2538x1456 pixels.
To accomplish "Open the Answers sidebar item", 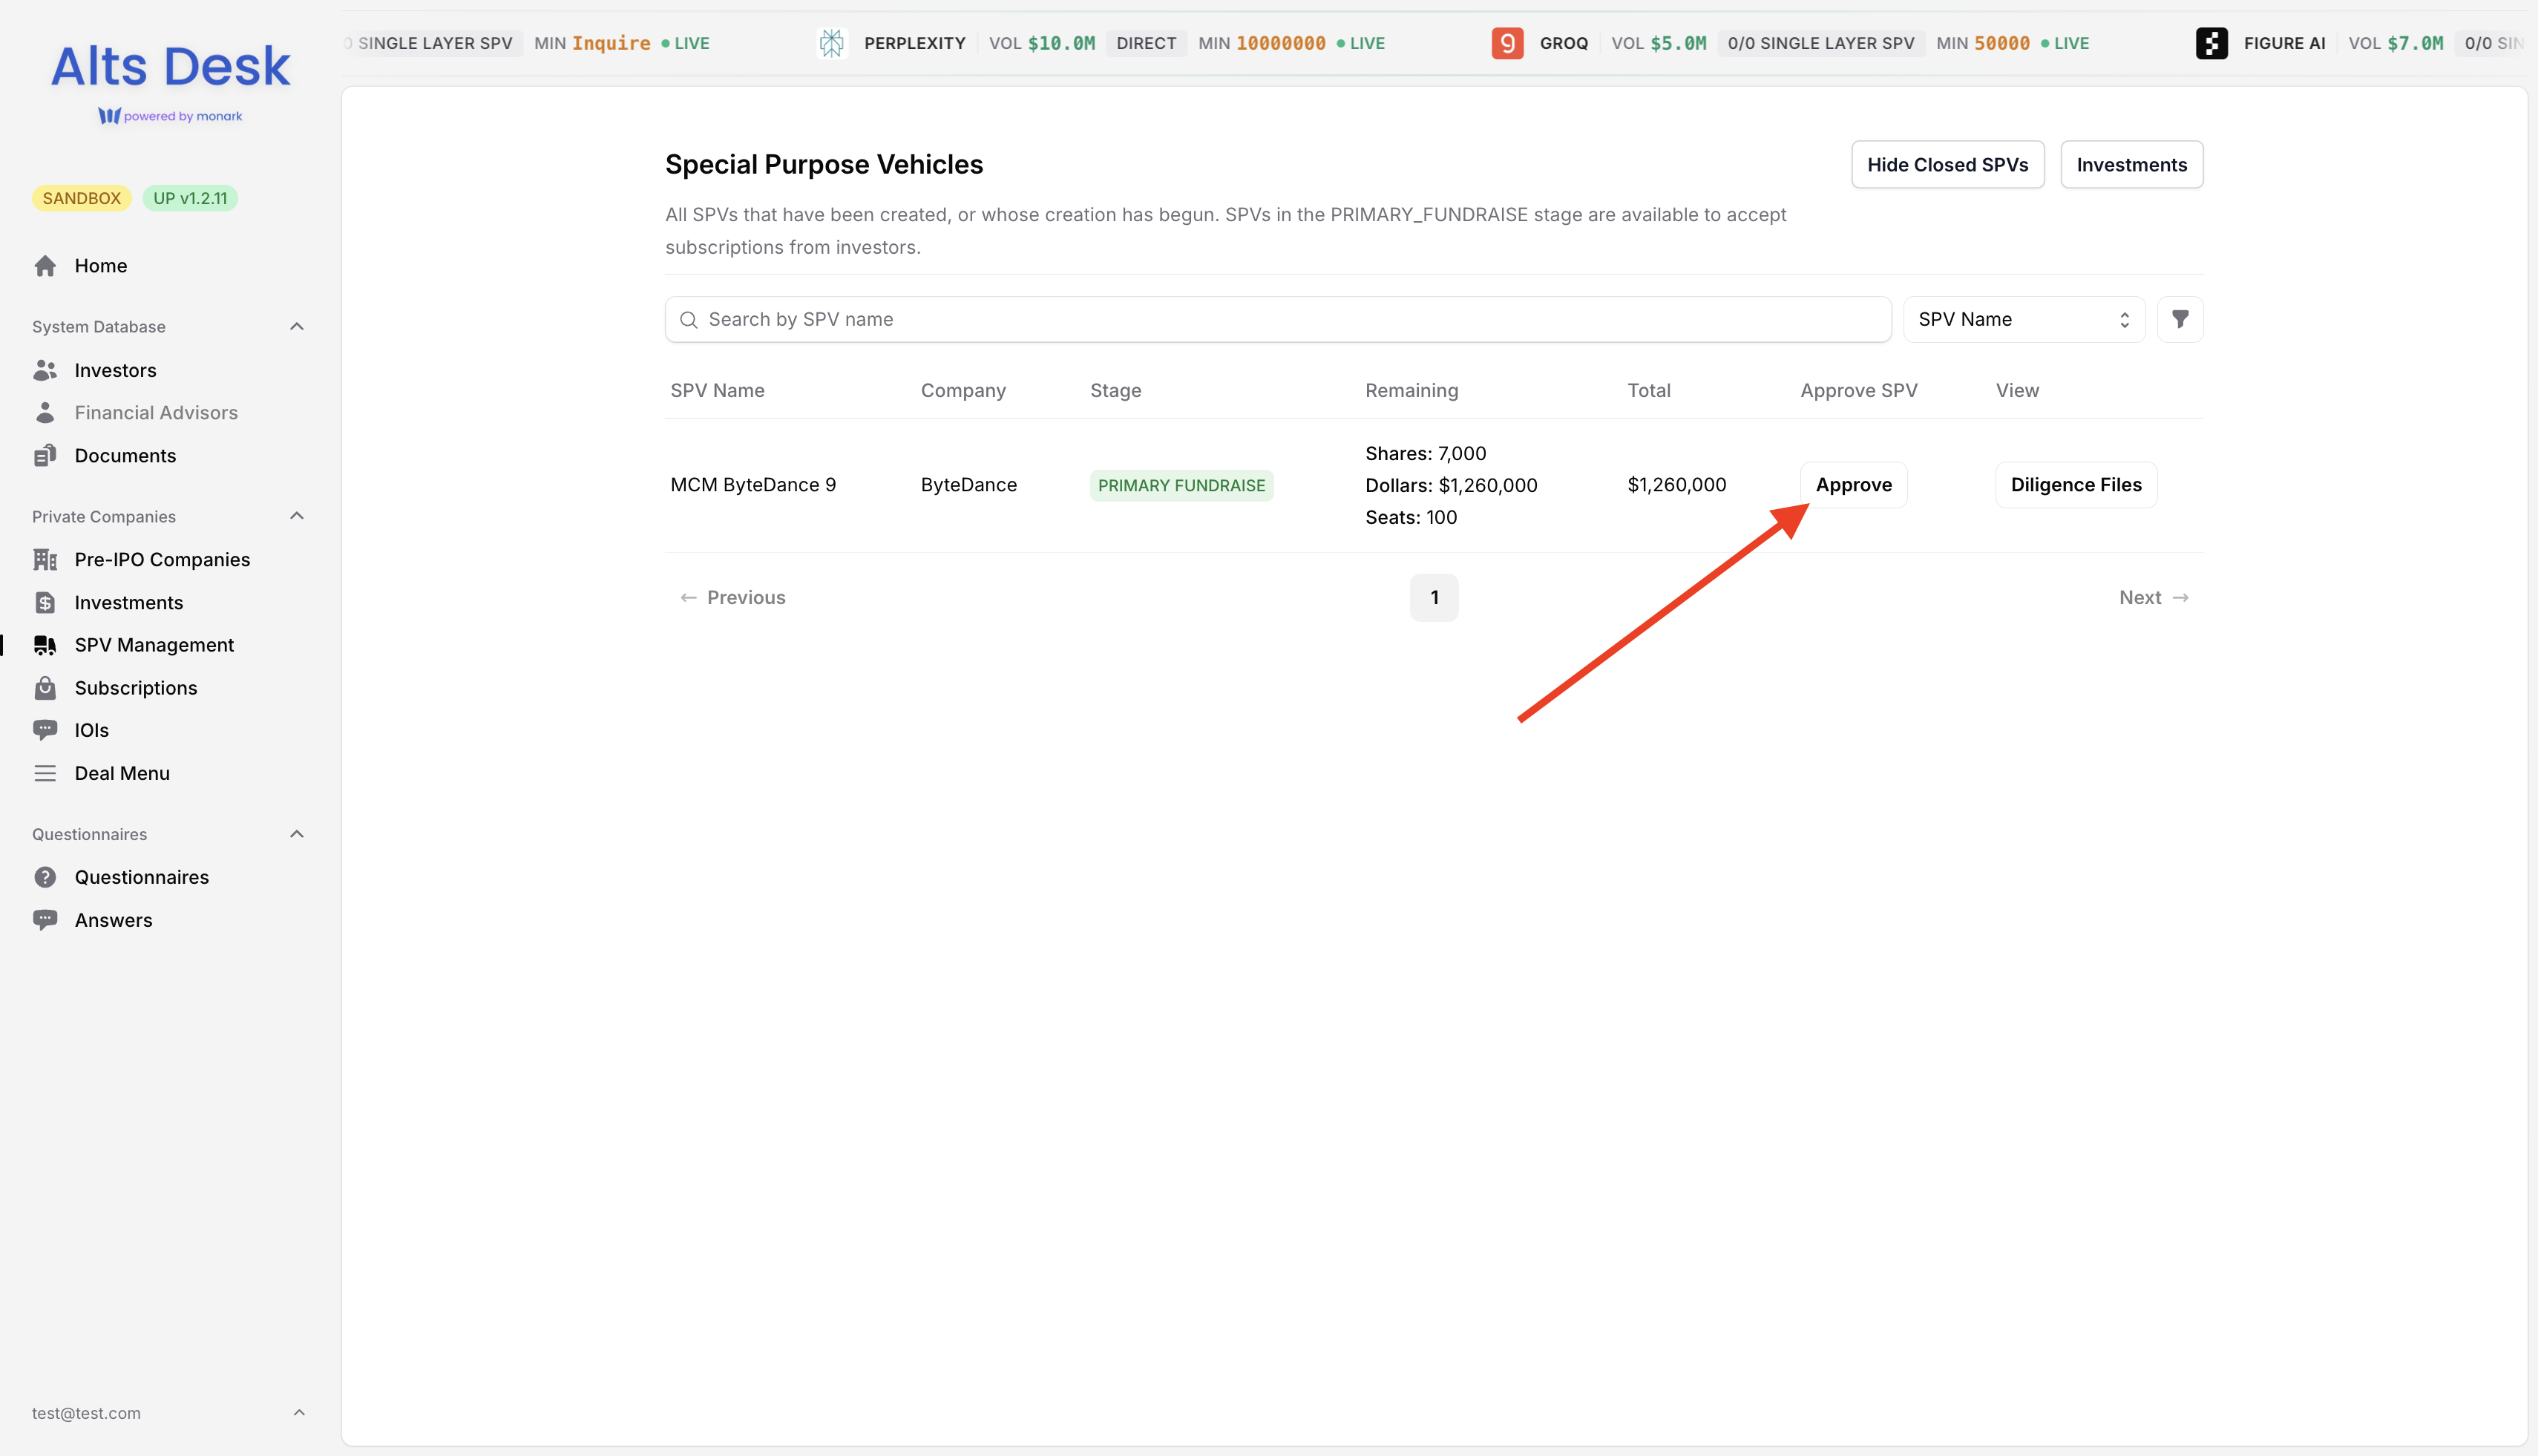I will pyautogui.click(x=113, y=920).
